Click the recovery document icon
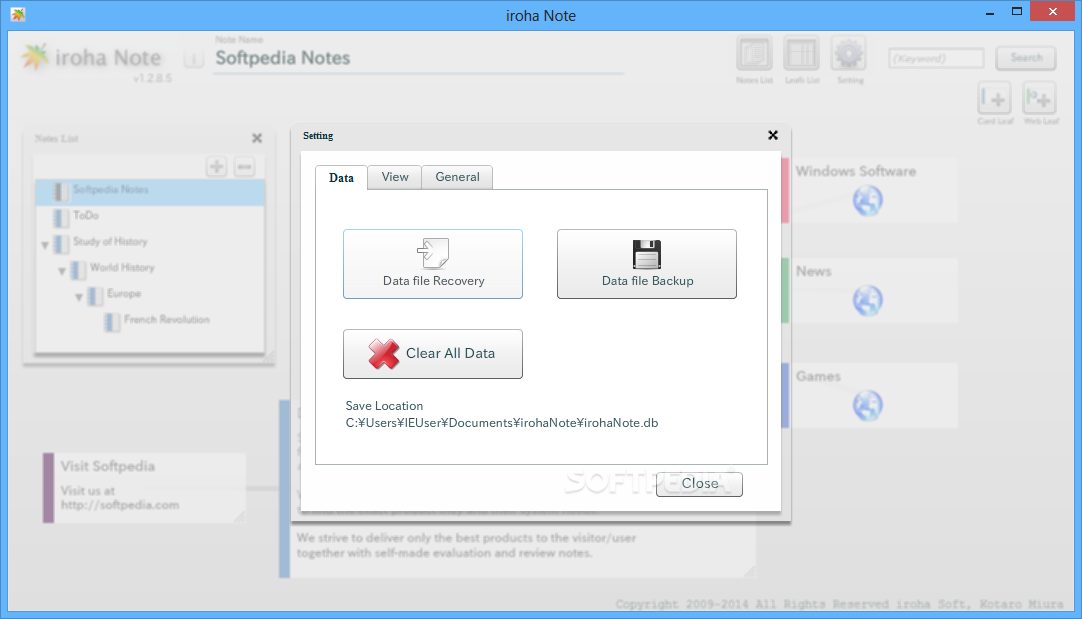Image resolution: width=1082 pixels, height=619 pixels. (x=433, y=253)
